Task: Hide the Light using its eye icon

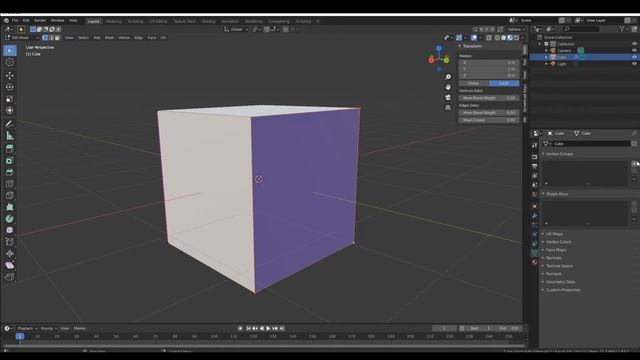Action: (x=634, y=64)
